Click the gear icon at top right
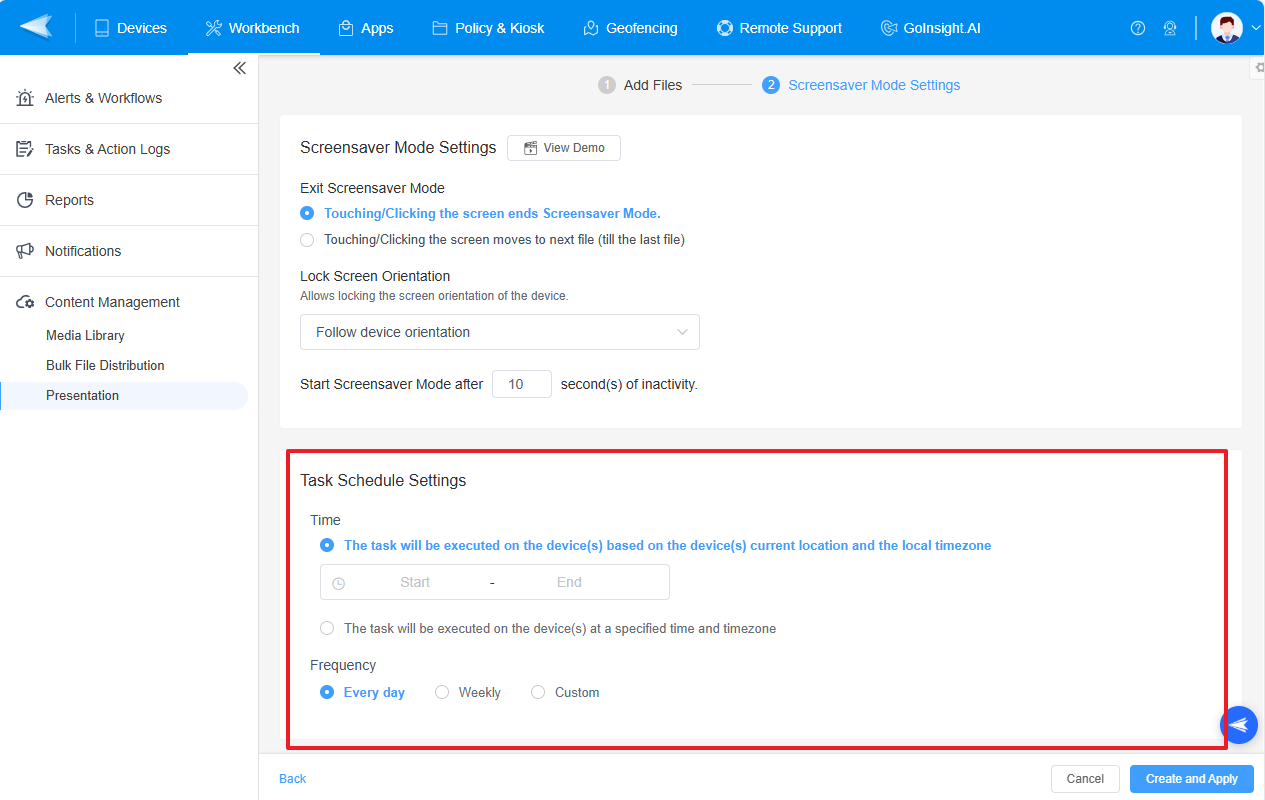 1257,66
